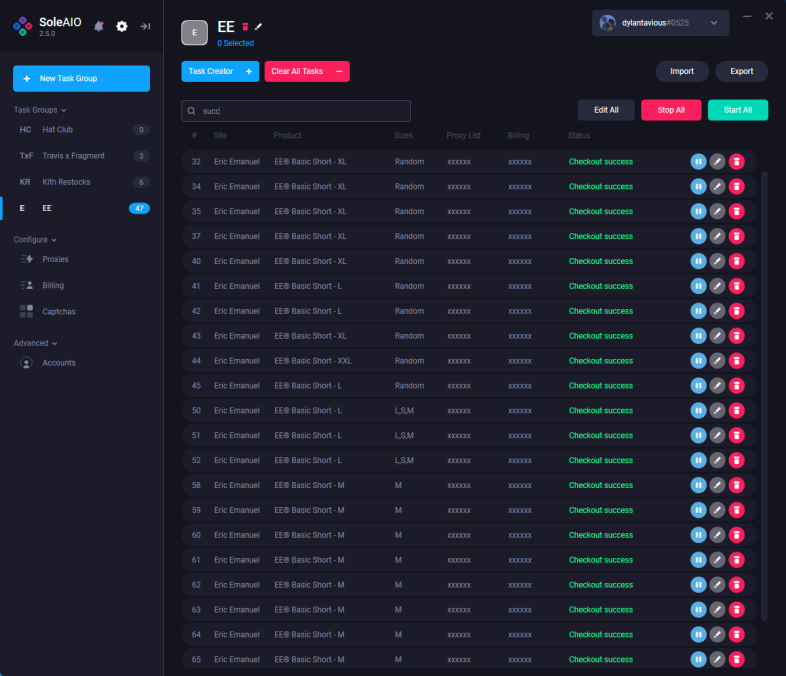Delete the EE task group via header trash icon
786x676 pixels.
pyautogui.click(x=246, y=27)
